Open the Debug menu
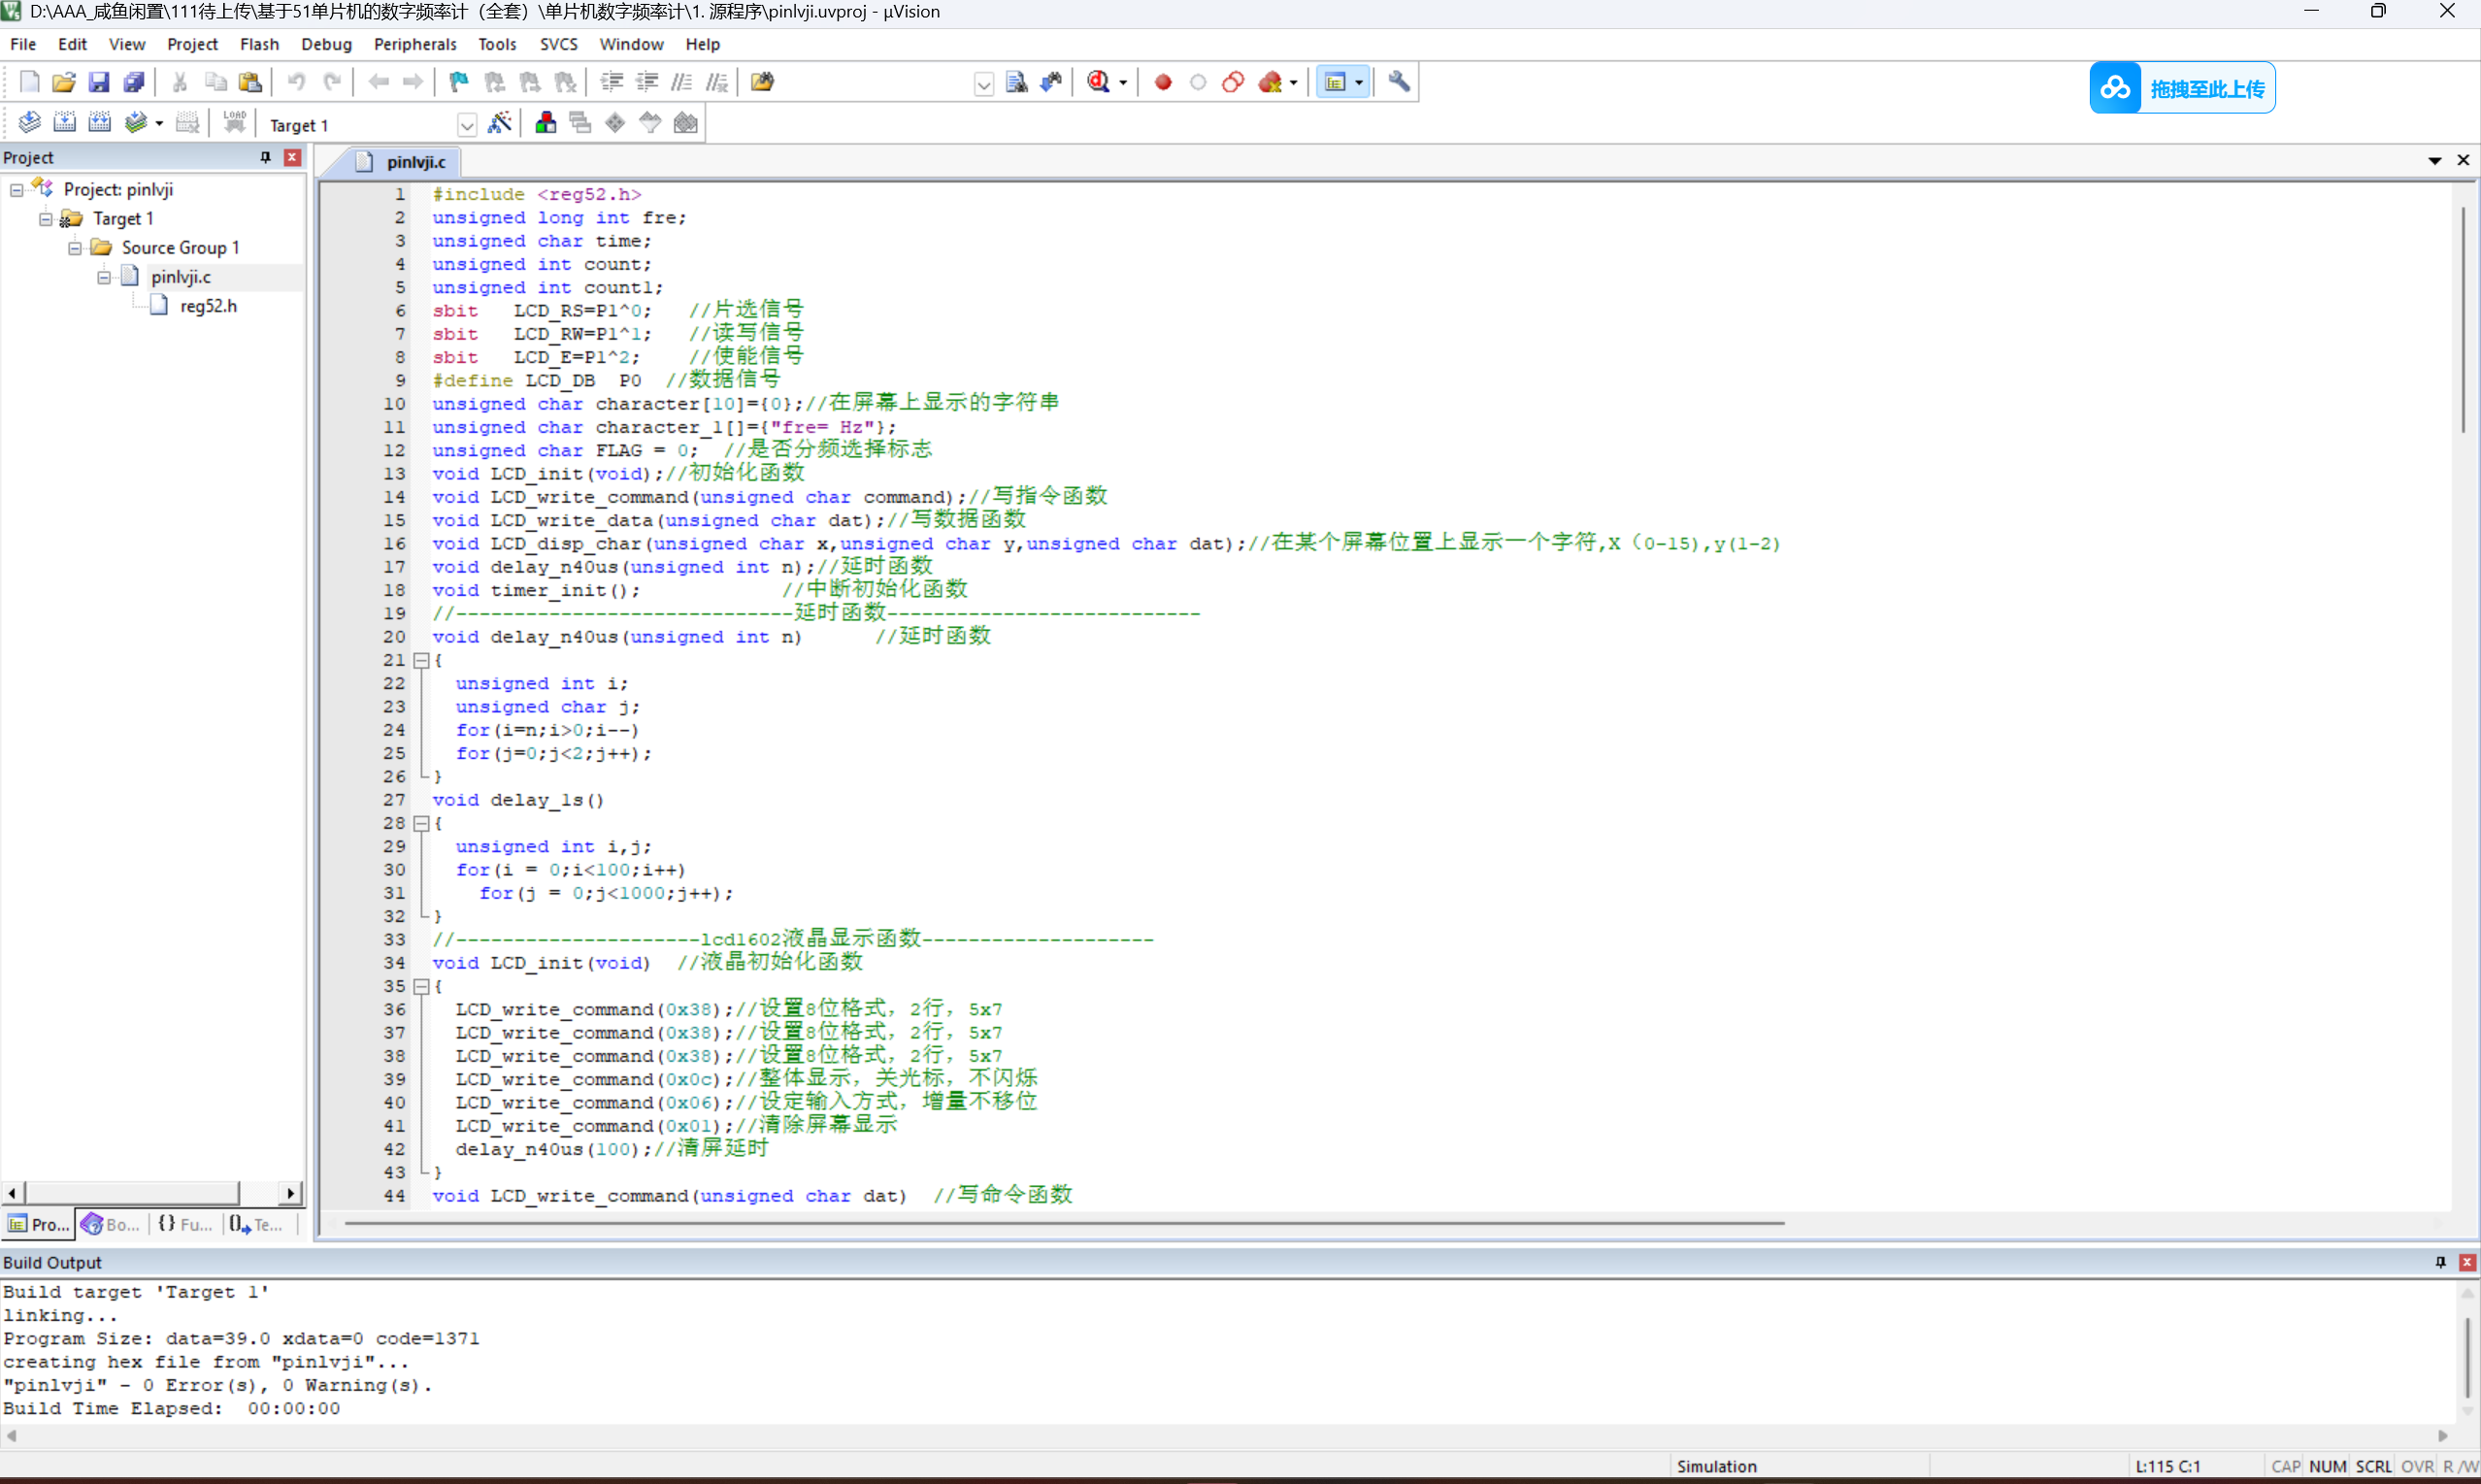2481x1484 pixels. (326, 44)
